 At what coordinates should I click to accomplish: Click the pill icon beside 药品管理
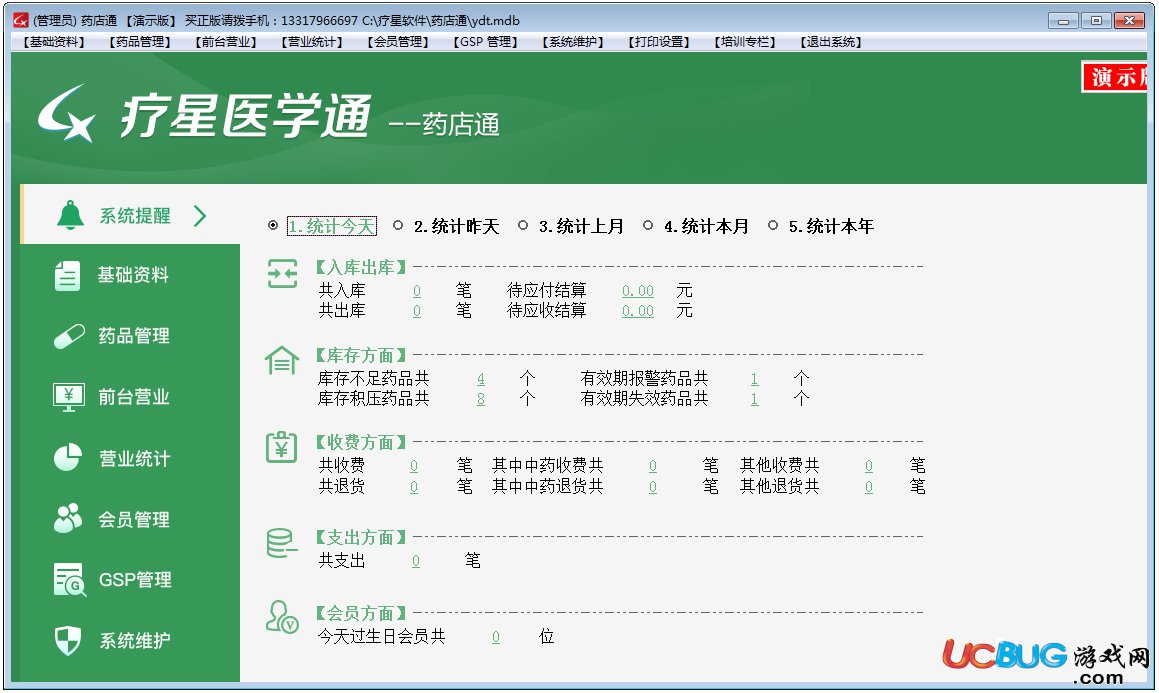(x=69, y=336)
